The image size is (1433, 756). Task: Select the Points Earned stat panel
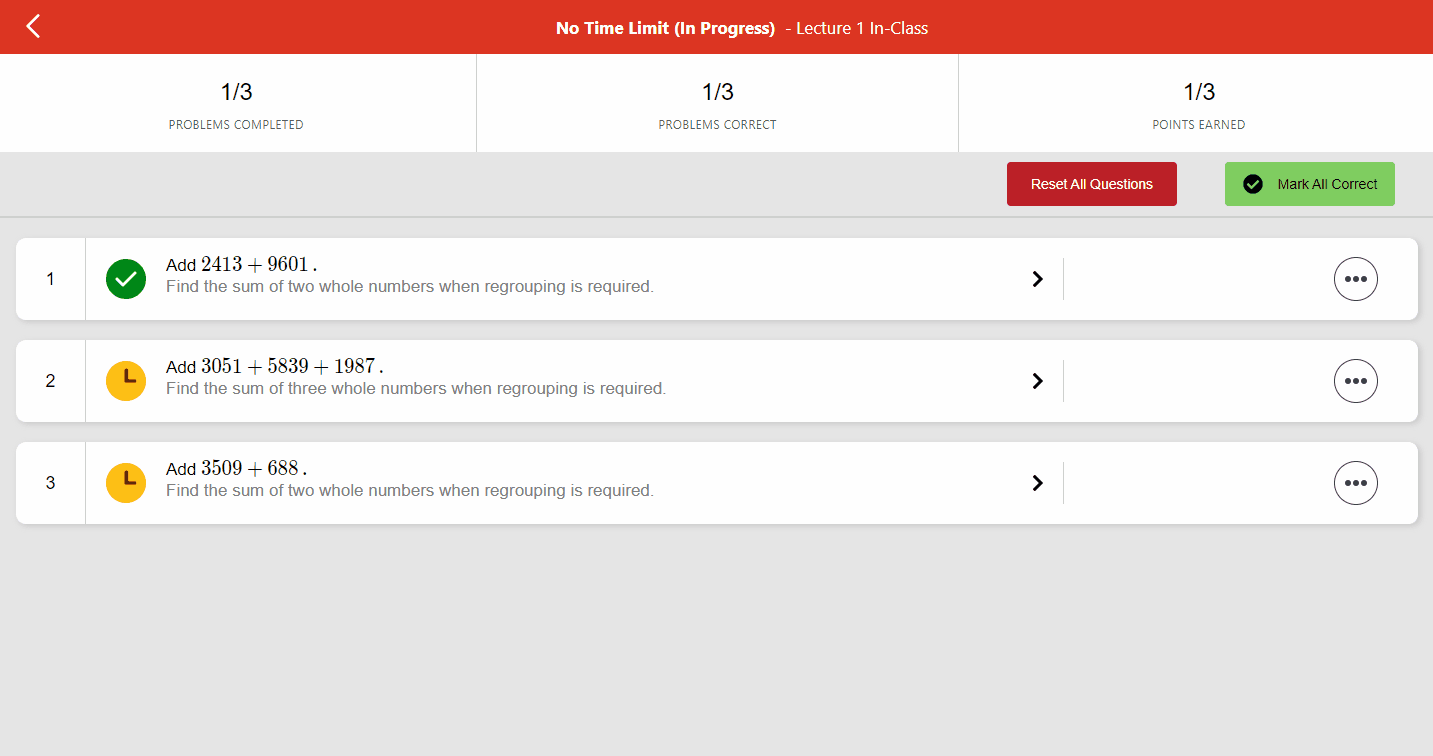pos(1198,103)
